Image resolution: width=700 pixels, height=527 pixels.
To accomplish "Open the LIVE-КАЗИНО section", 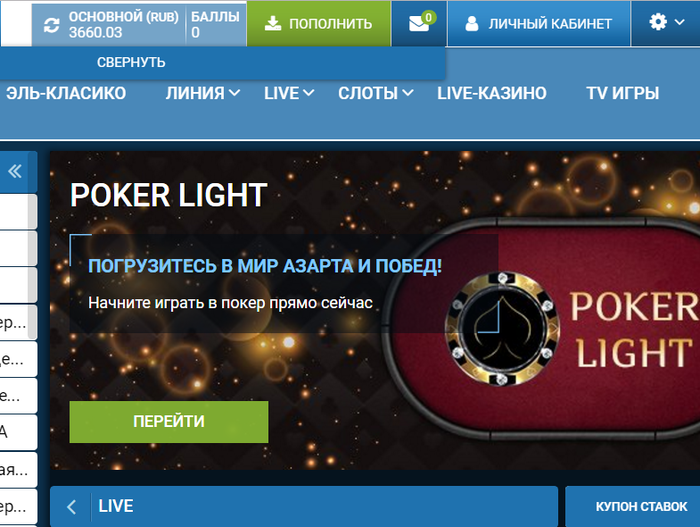I will (492, 93).
